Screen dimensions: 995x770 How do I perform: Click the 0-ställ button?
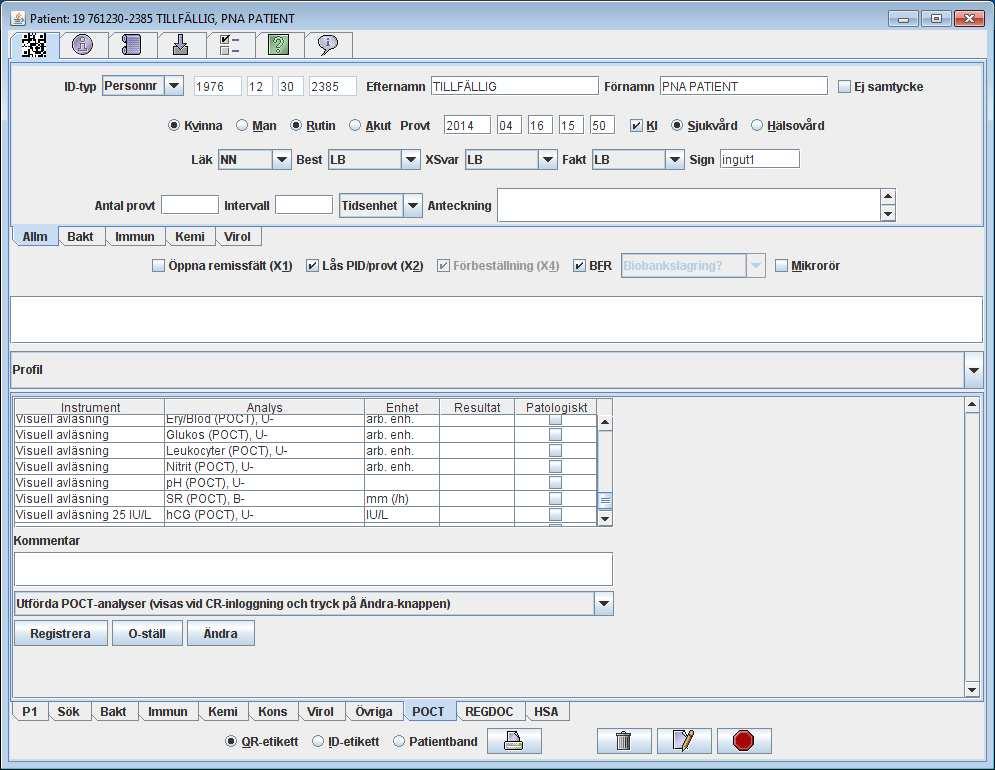tap(147, 634)
